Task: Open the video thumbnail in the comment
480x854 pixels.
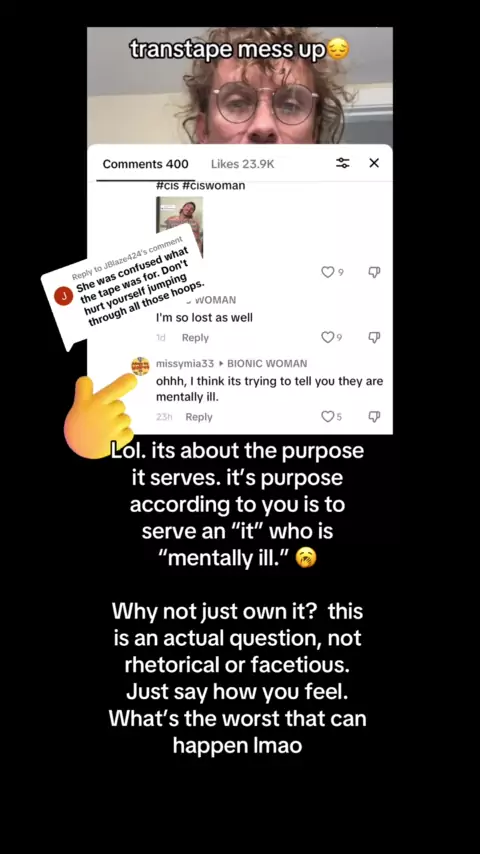Action: (180, 225)
